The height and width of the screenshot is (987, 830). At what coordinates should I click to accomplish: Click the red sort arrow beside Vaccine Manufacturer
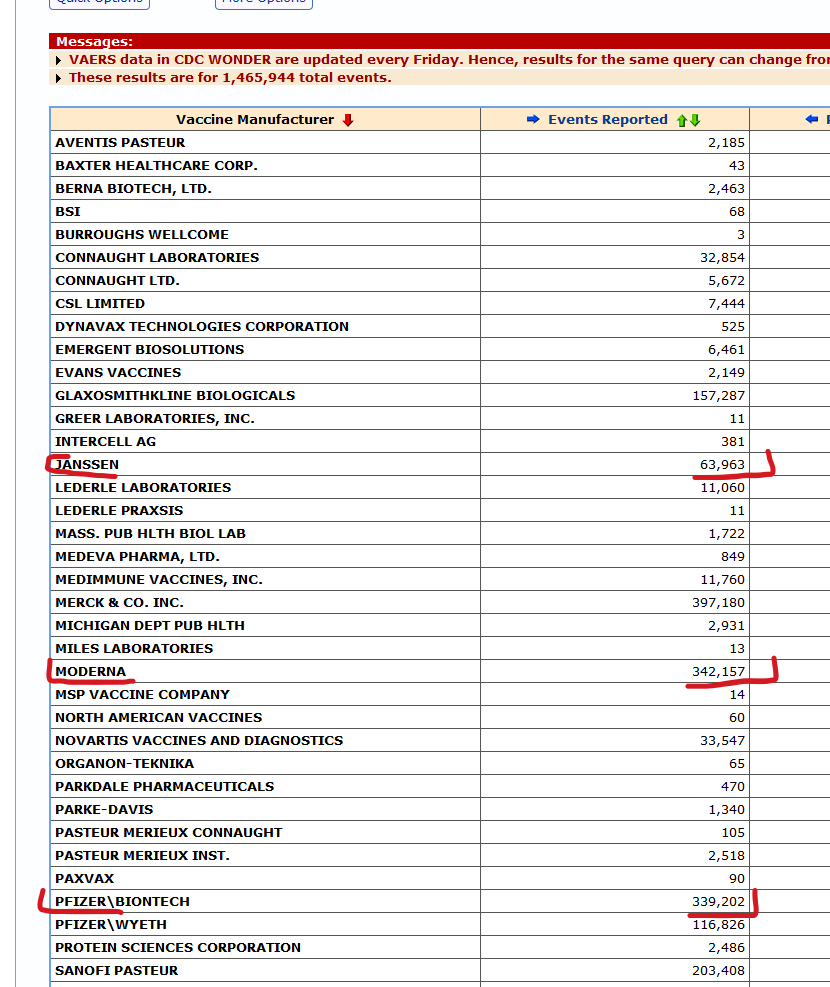(x=348, y=120)
